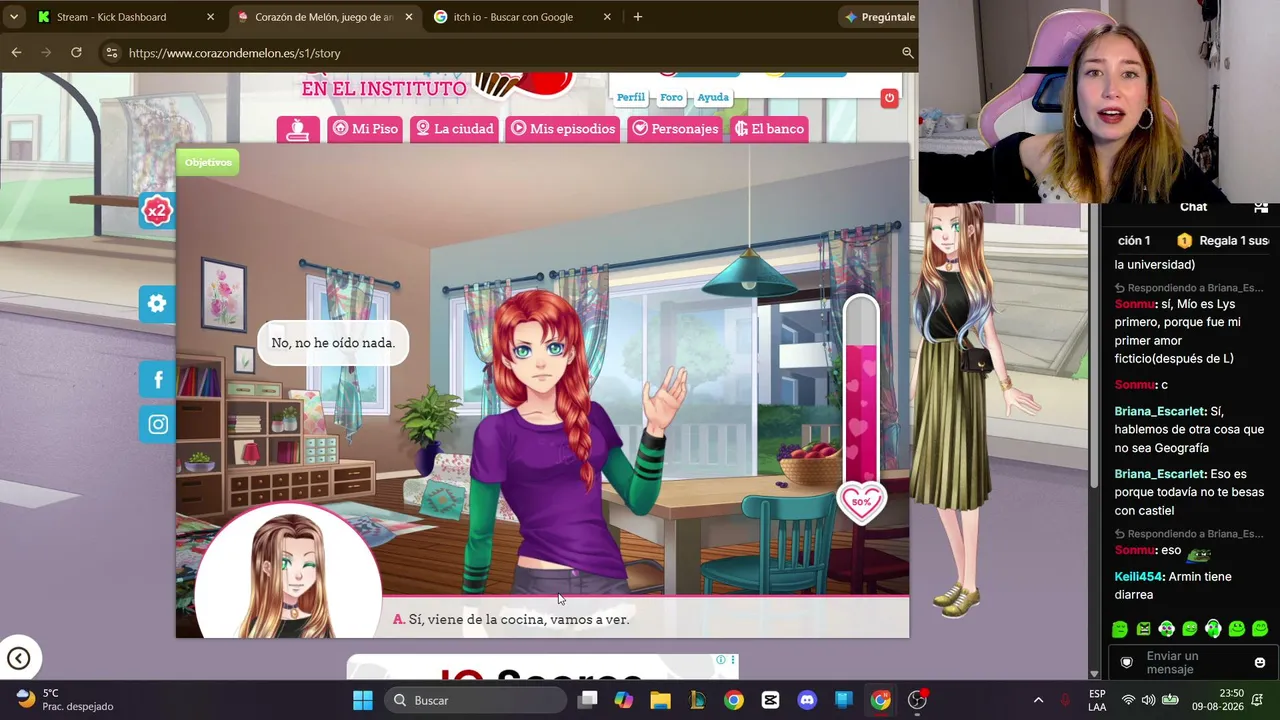
Task: Open CapCut from the taskbar
Action: pos(770,700)
